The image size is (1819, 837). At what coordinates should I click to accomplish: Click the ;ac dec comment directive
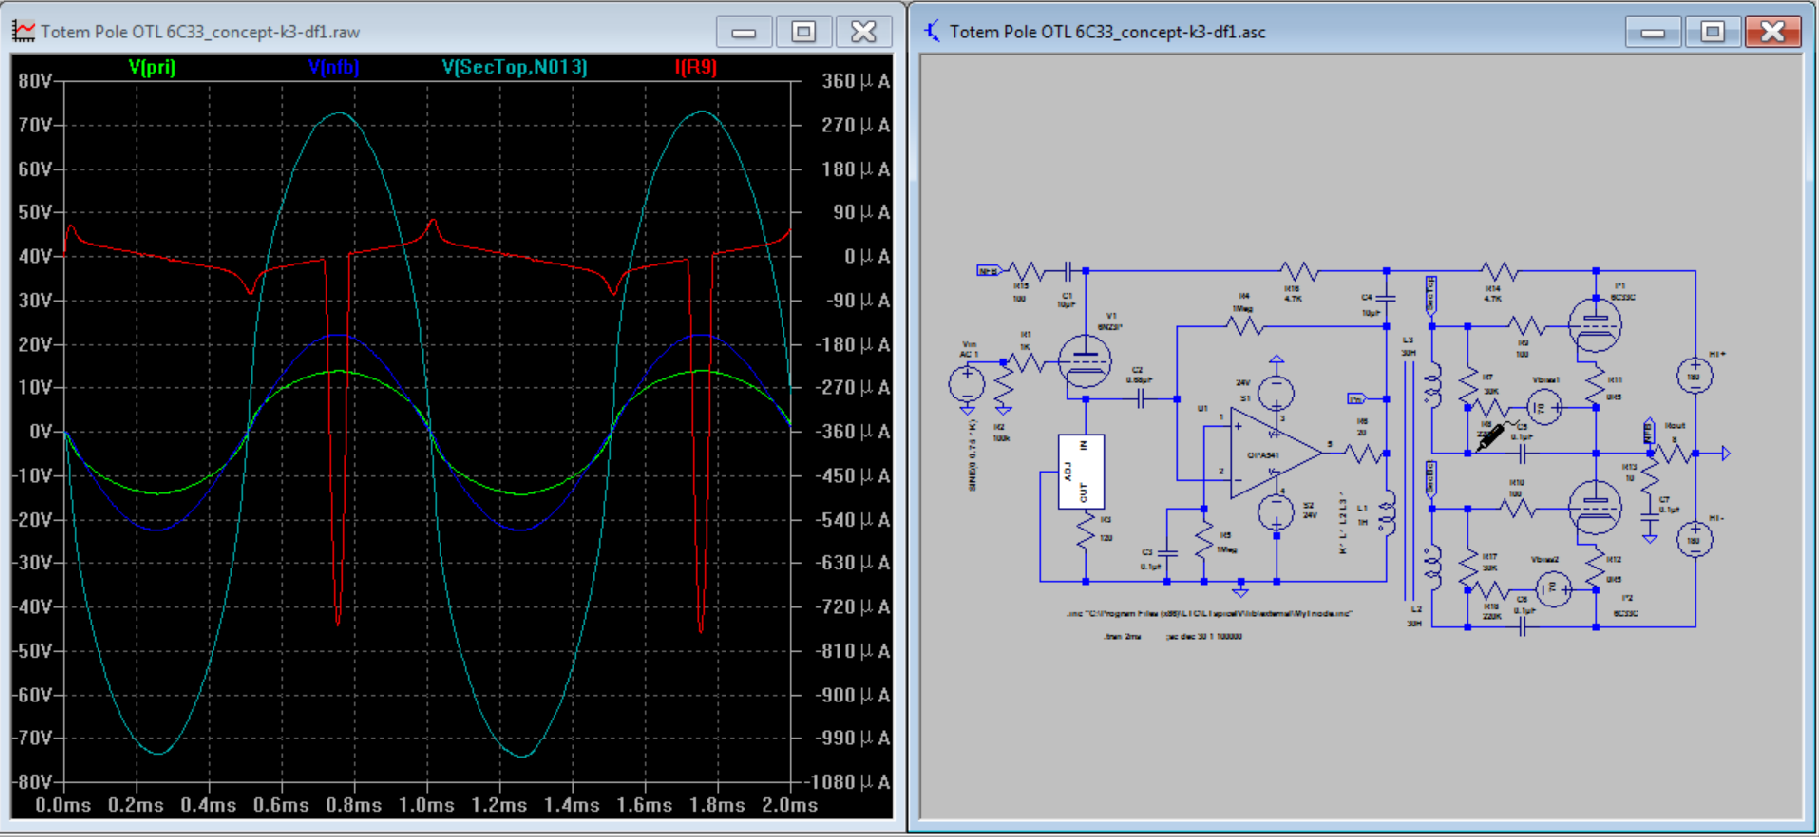1204,637
